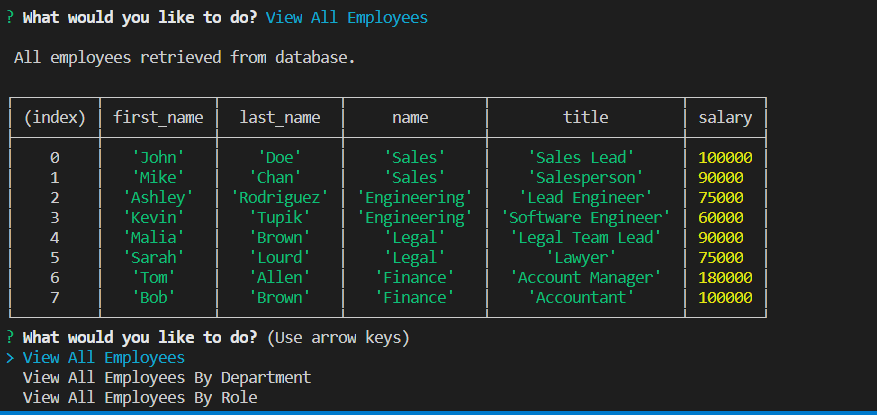
Task: Choose View All Employees By Department
Action: click(167, 378)
